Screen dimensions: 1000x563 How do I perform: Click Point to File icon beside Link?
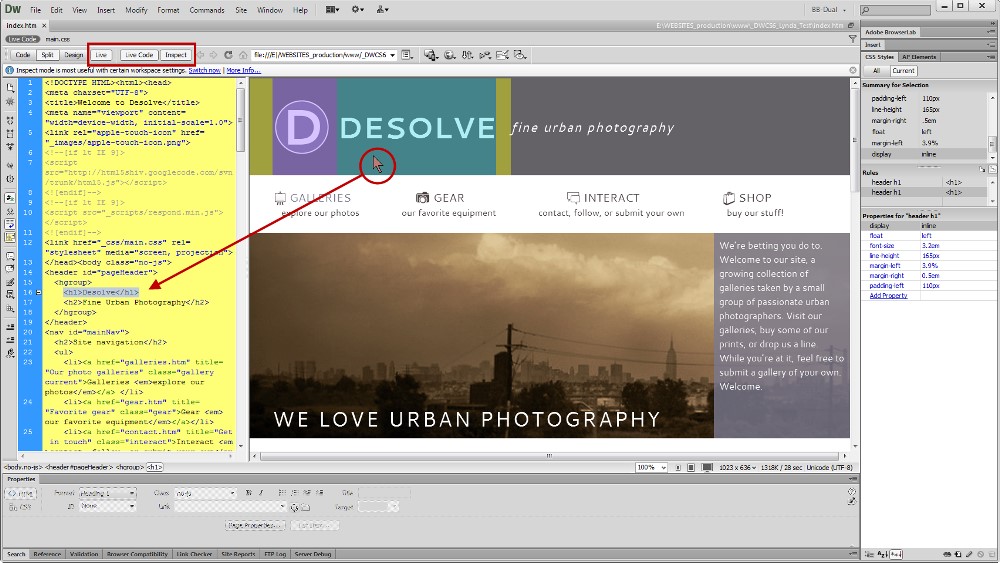pyautogui.click(x=295, y=508)
